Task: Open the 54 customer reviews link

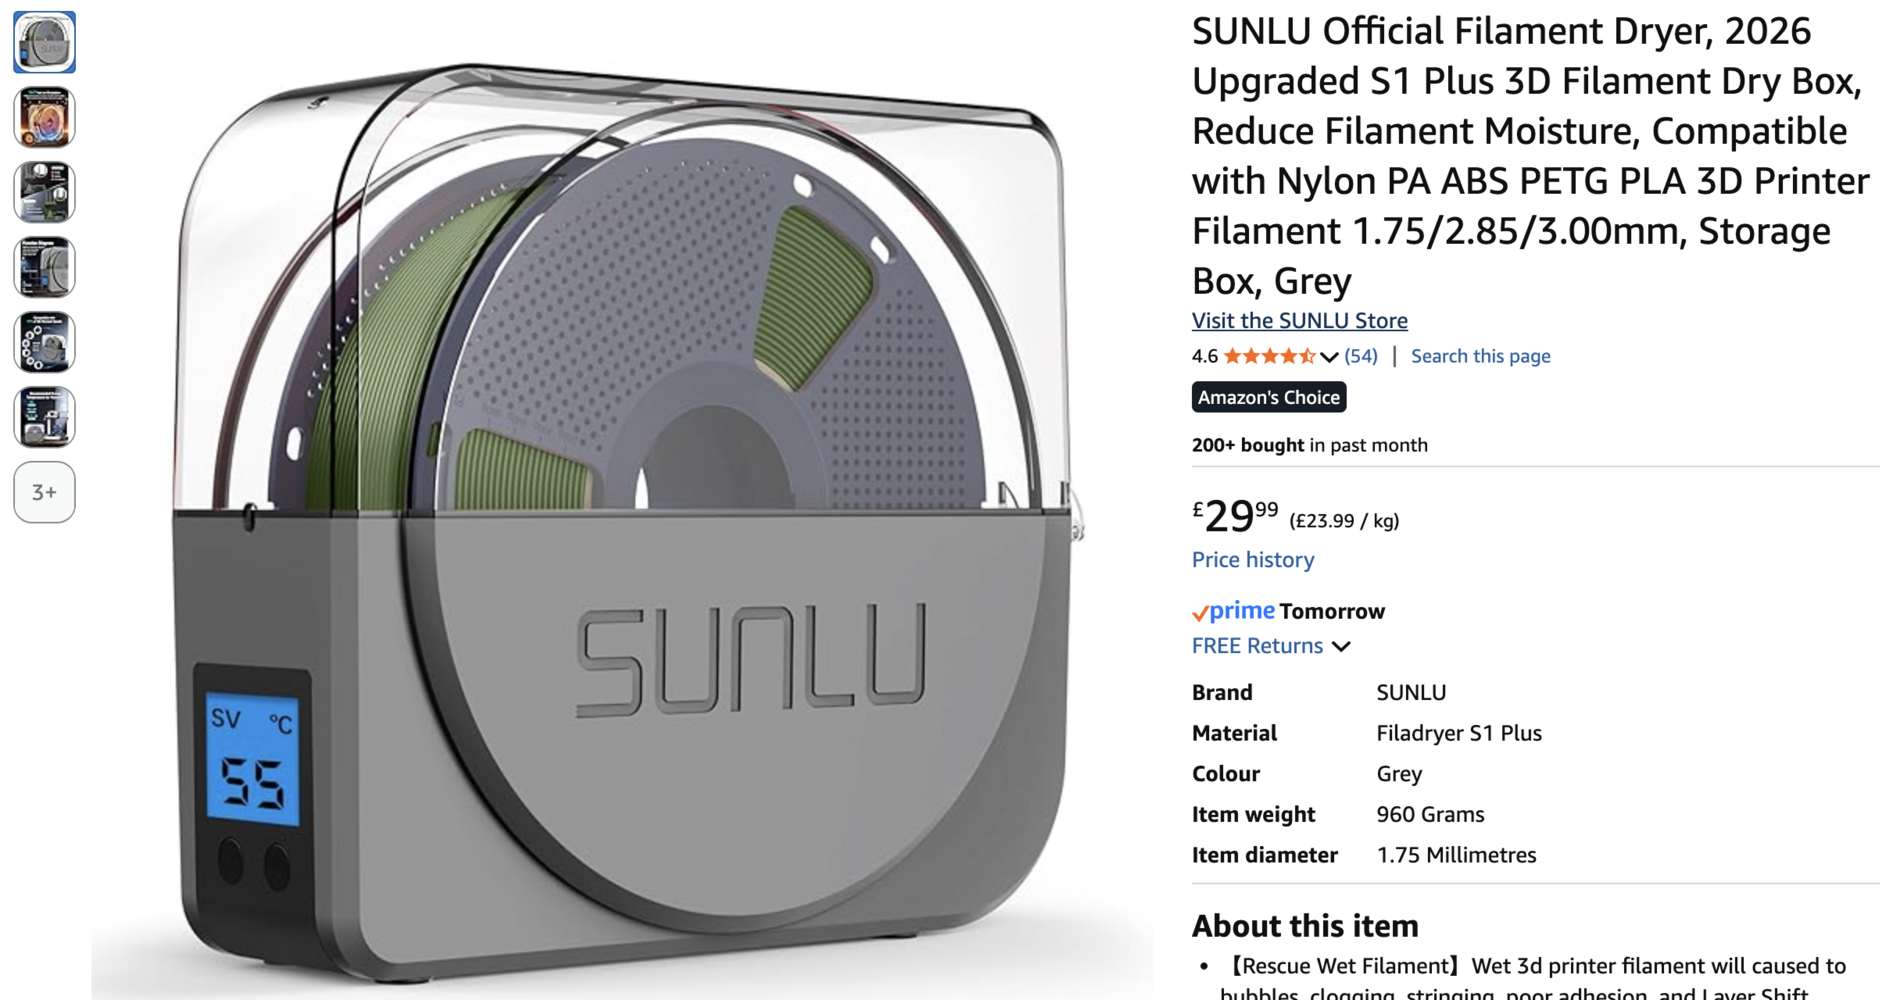Action: point(1361,356)
